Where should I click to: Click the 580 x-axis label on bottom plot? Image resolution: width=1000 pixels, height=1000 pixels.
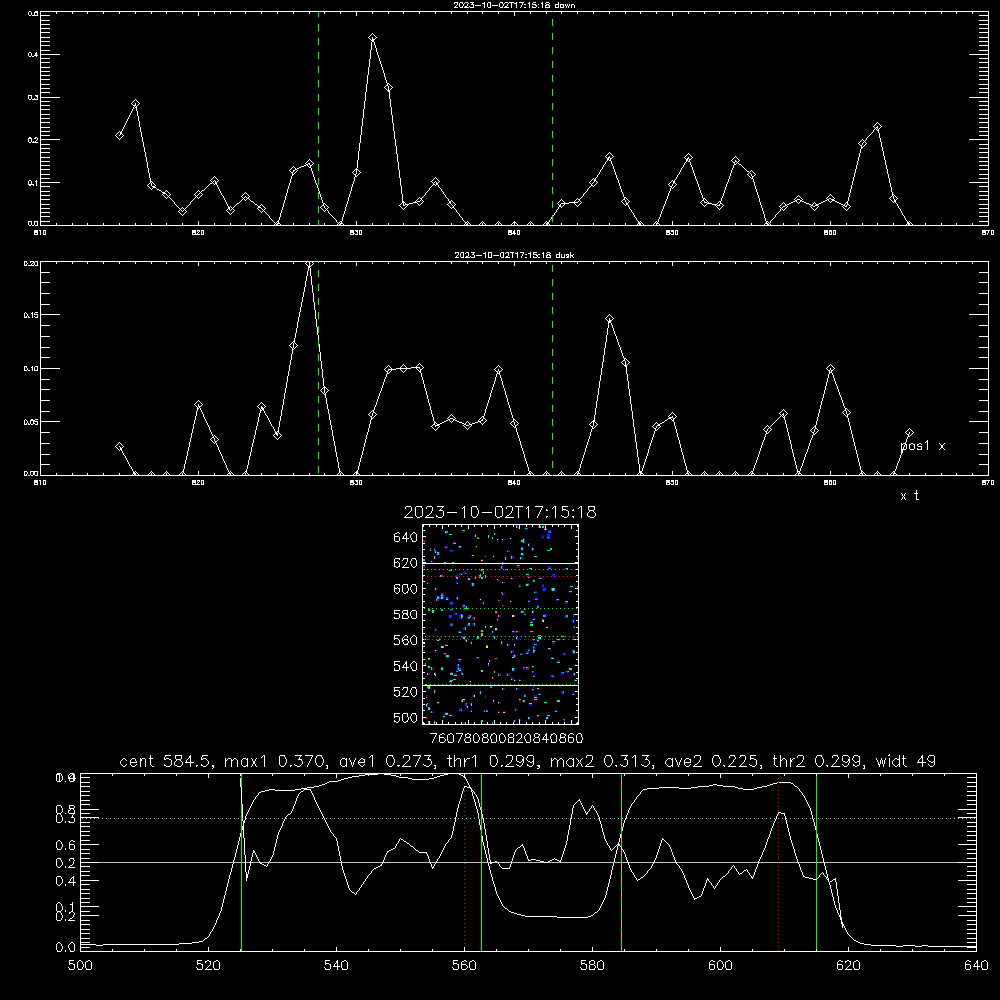click(x=592, y=966)
